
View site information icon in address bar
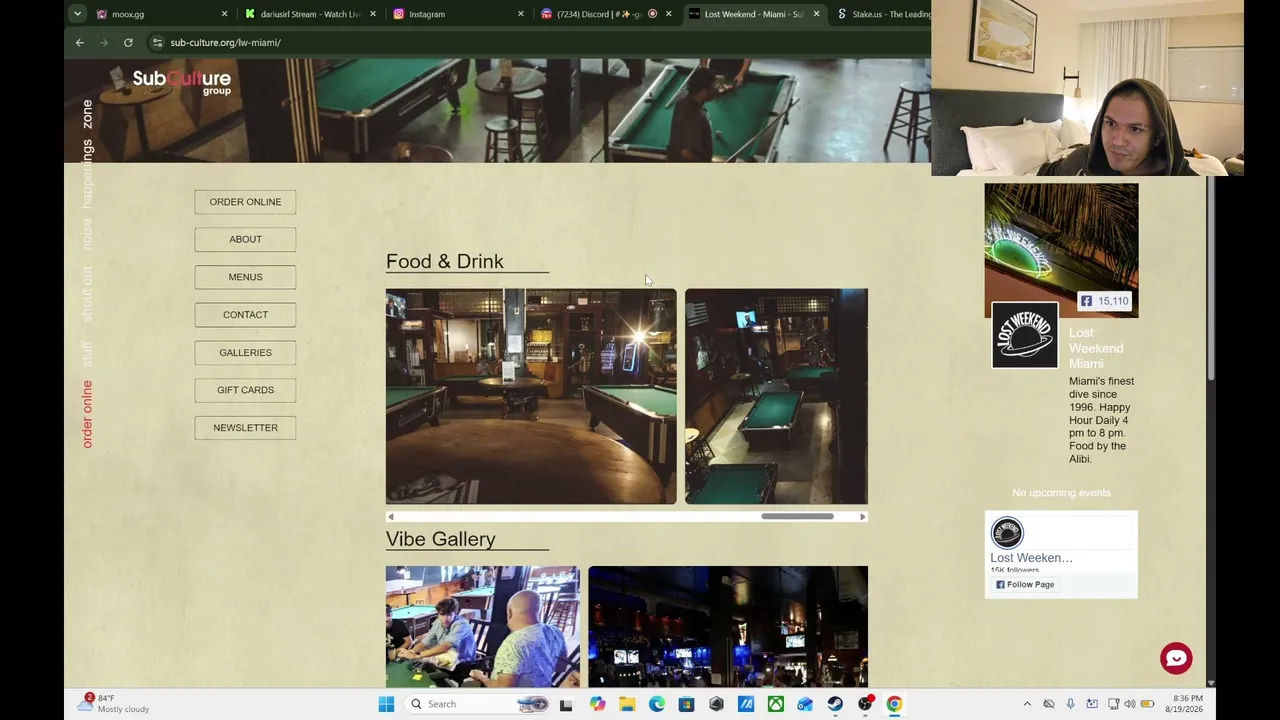pyautogui.click(x=157, y=42)
